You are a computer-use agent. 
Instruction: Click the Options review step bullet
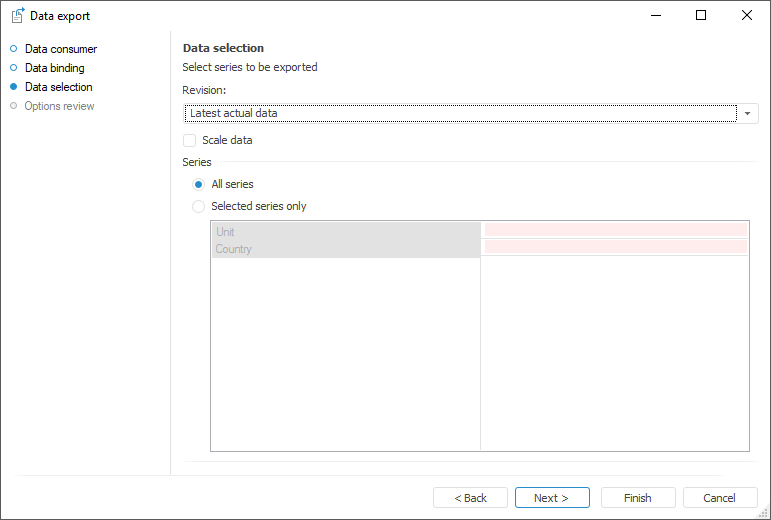[14, 106]
